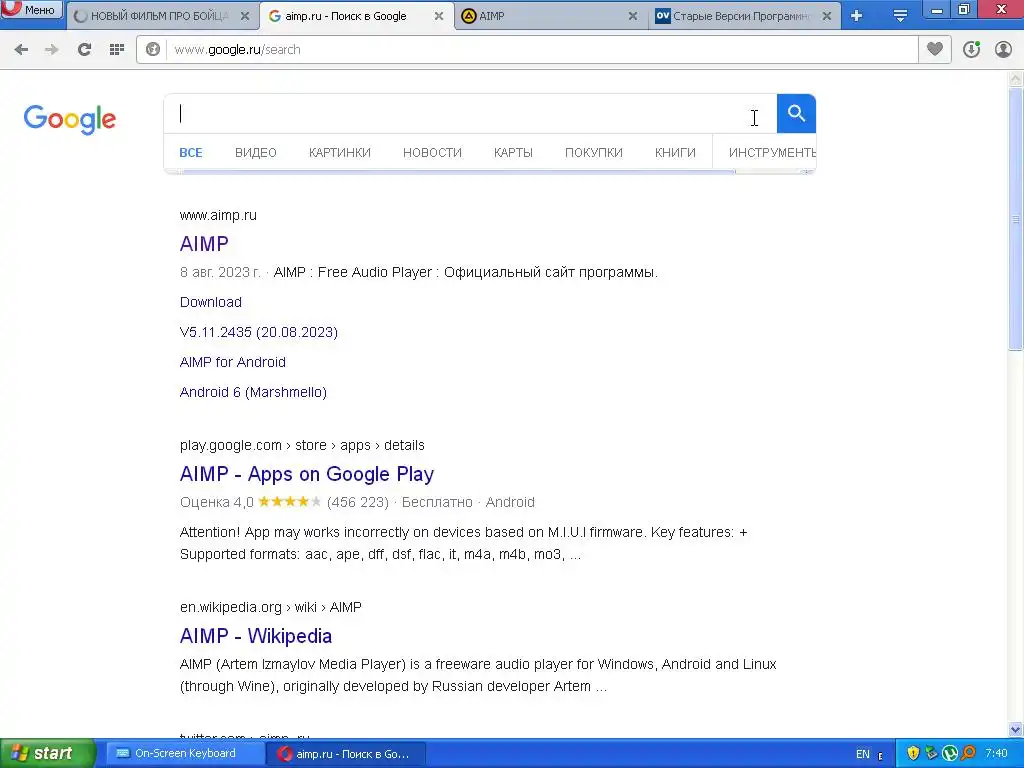
Task: Open the uTorrent tray icon
Action: tap(950, 754)
